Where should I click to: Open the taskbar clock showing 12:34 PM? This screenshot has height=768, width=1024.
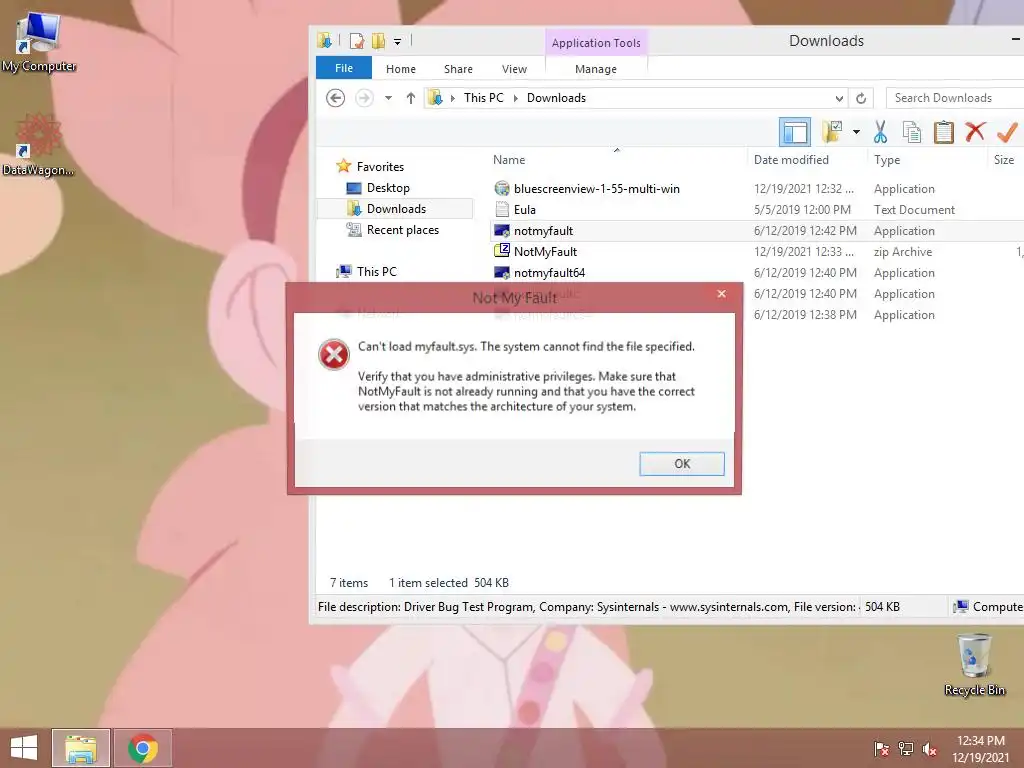pos(980,749)
